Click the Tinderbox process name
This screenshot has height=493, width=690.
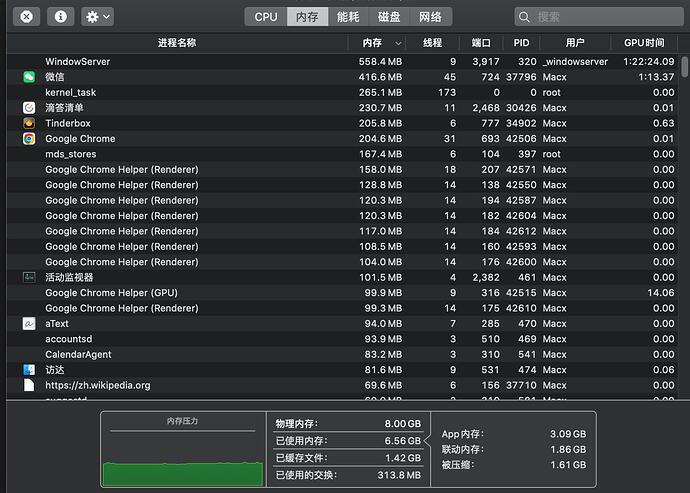[x=68, y=123]
